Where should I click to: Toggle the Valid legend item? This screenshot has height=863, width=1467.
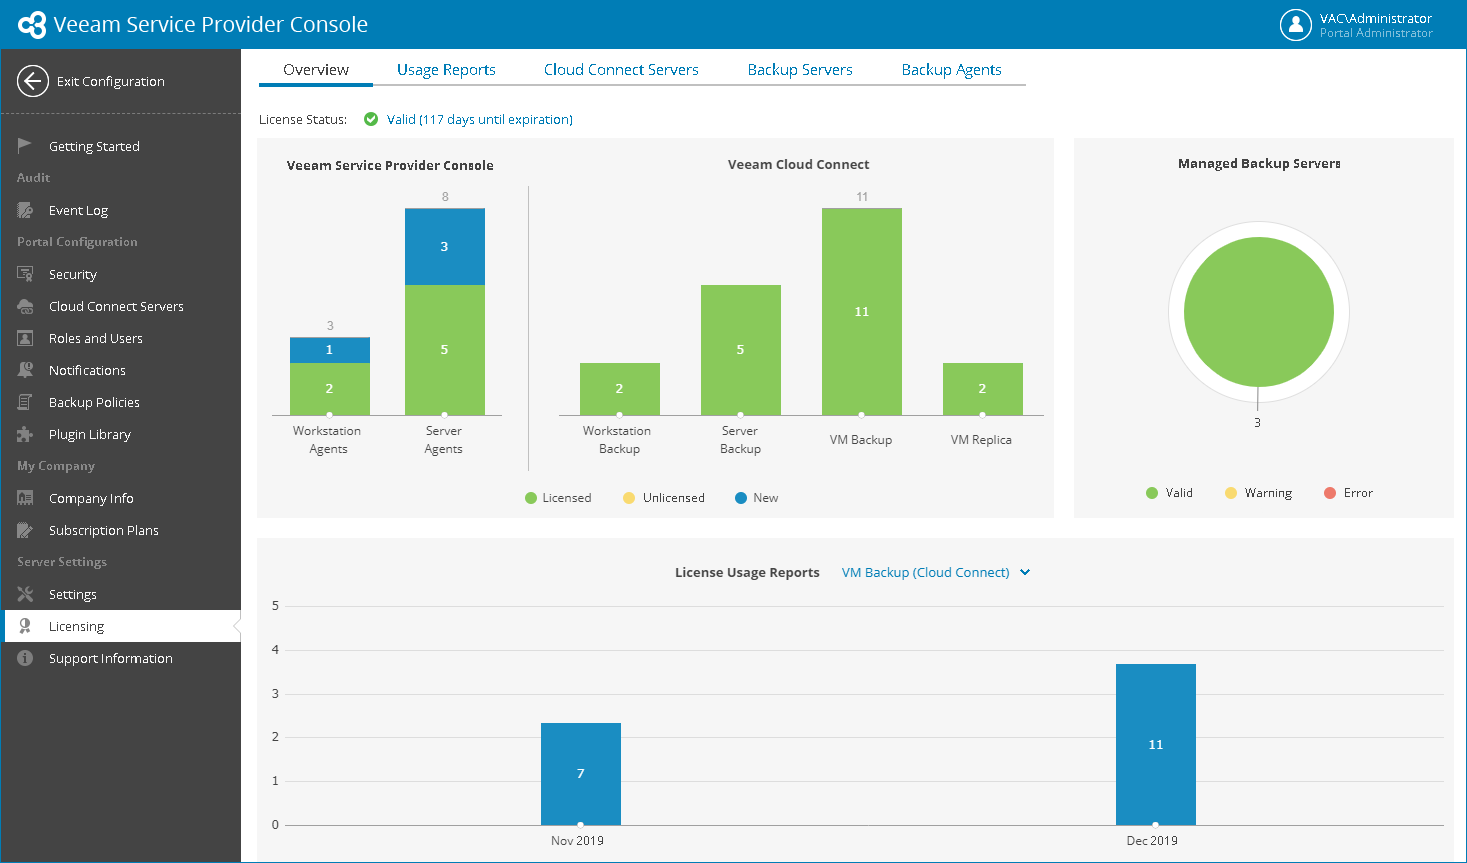click(1169, 493)
